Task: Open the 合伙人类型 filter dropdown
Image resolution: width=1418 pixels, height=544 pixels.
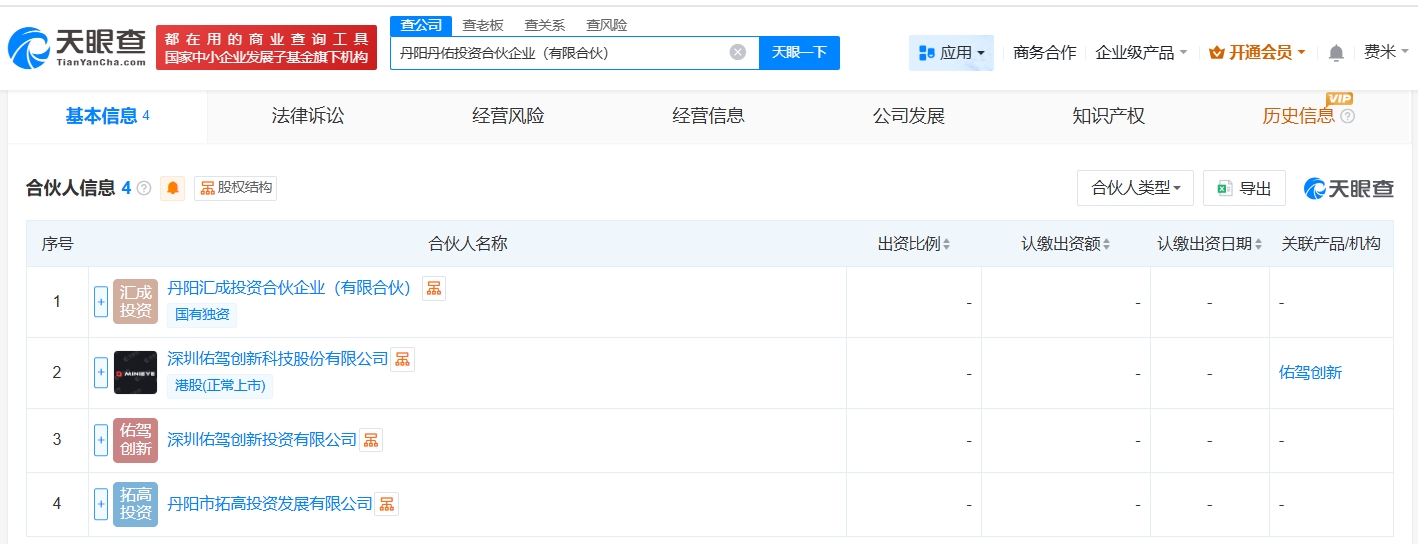Action: [1135, 188]
